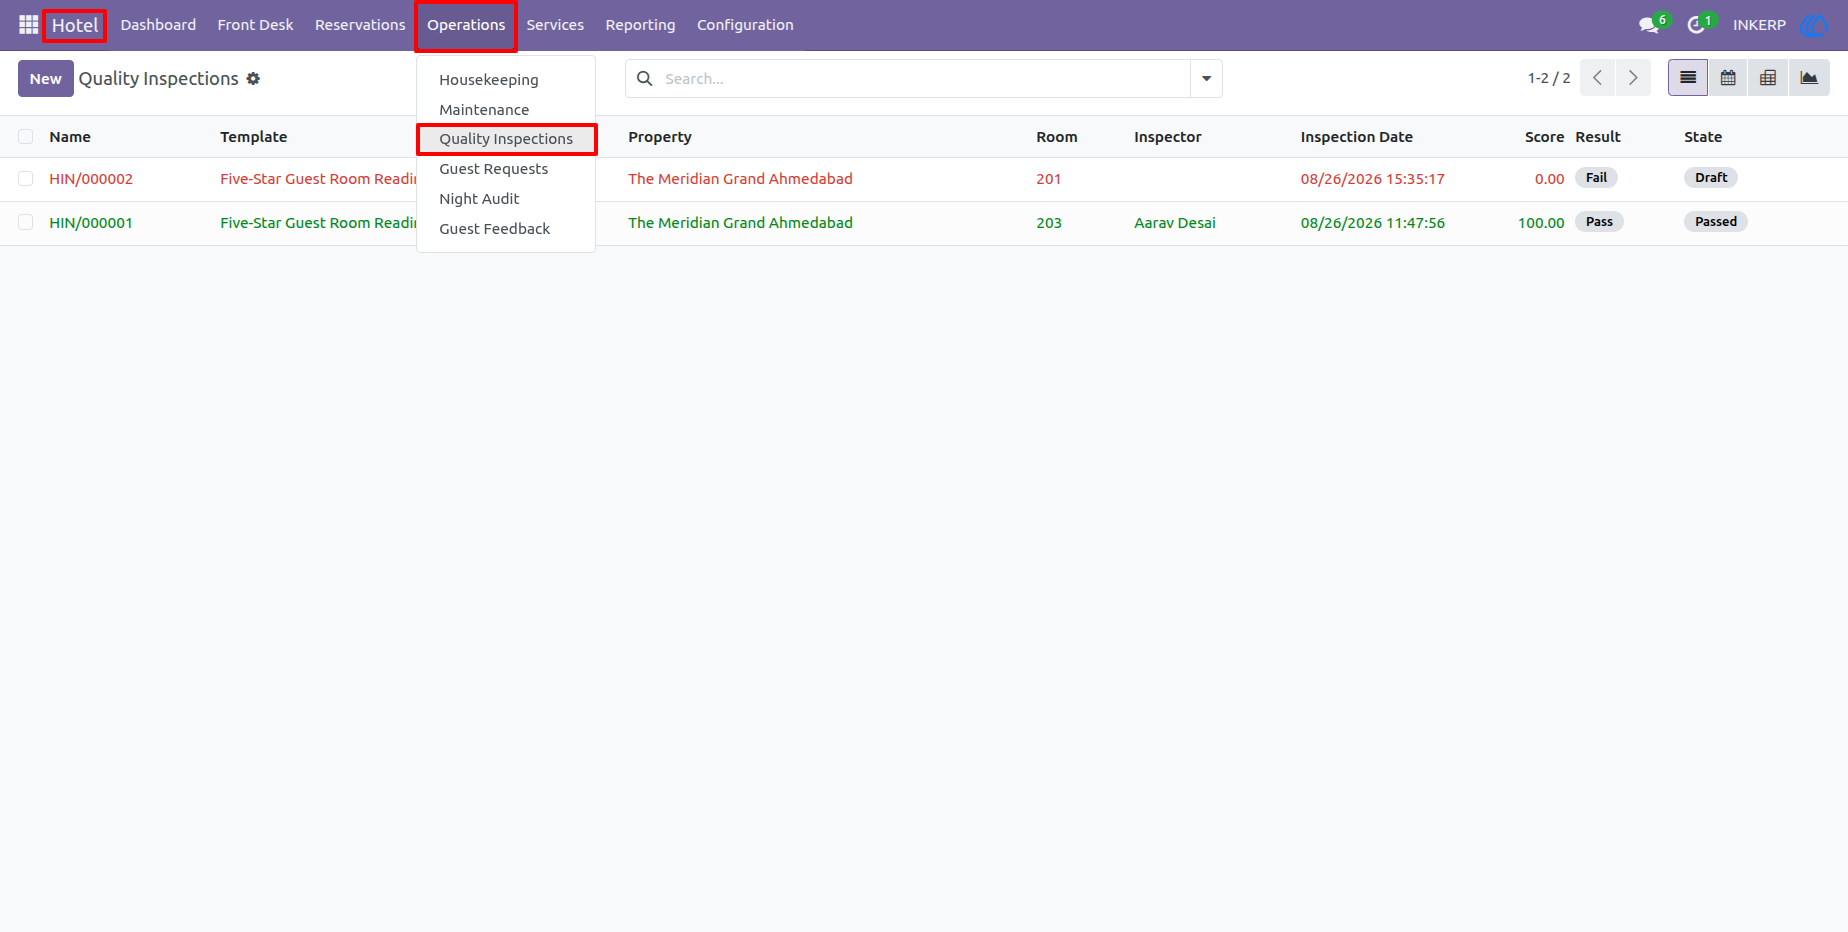Sort by the Inspection Date column header
This screenshot has width=1848, height=932.
click(1356, 137)
